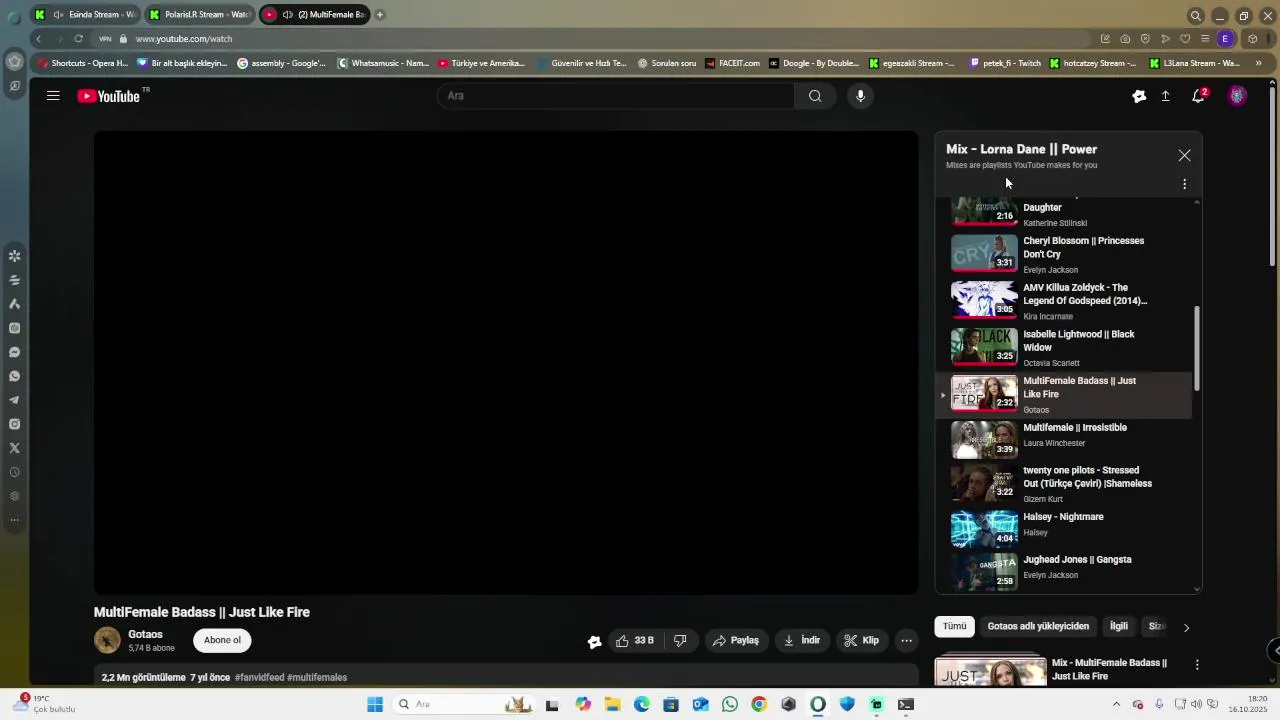Open the Opera sidebar three-dot more menu
Viewport: 1280px width, 720px height.
(x=15, y=520)
